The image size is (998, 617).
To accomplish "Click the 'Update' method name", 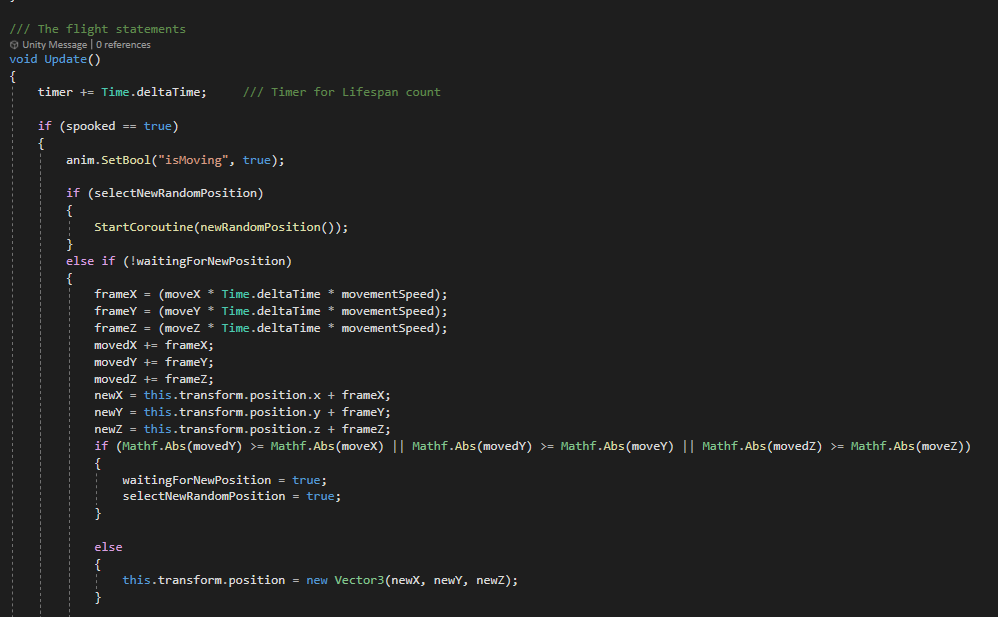I will coord(66,59).
